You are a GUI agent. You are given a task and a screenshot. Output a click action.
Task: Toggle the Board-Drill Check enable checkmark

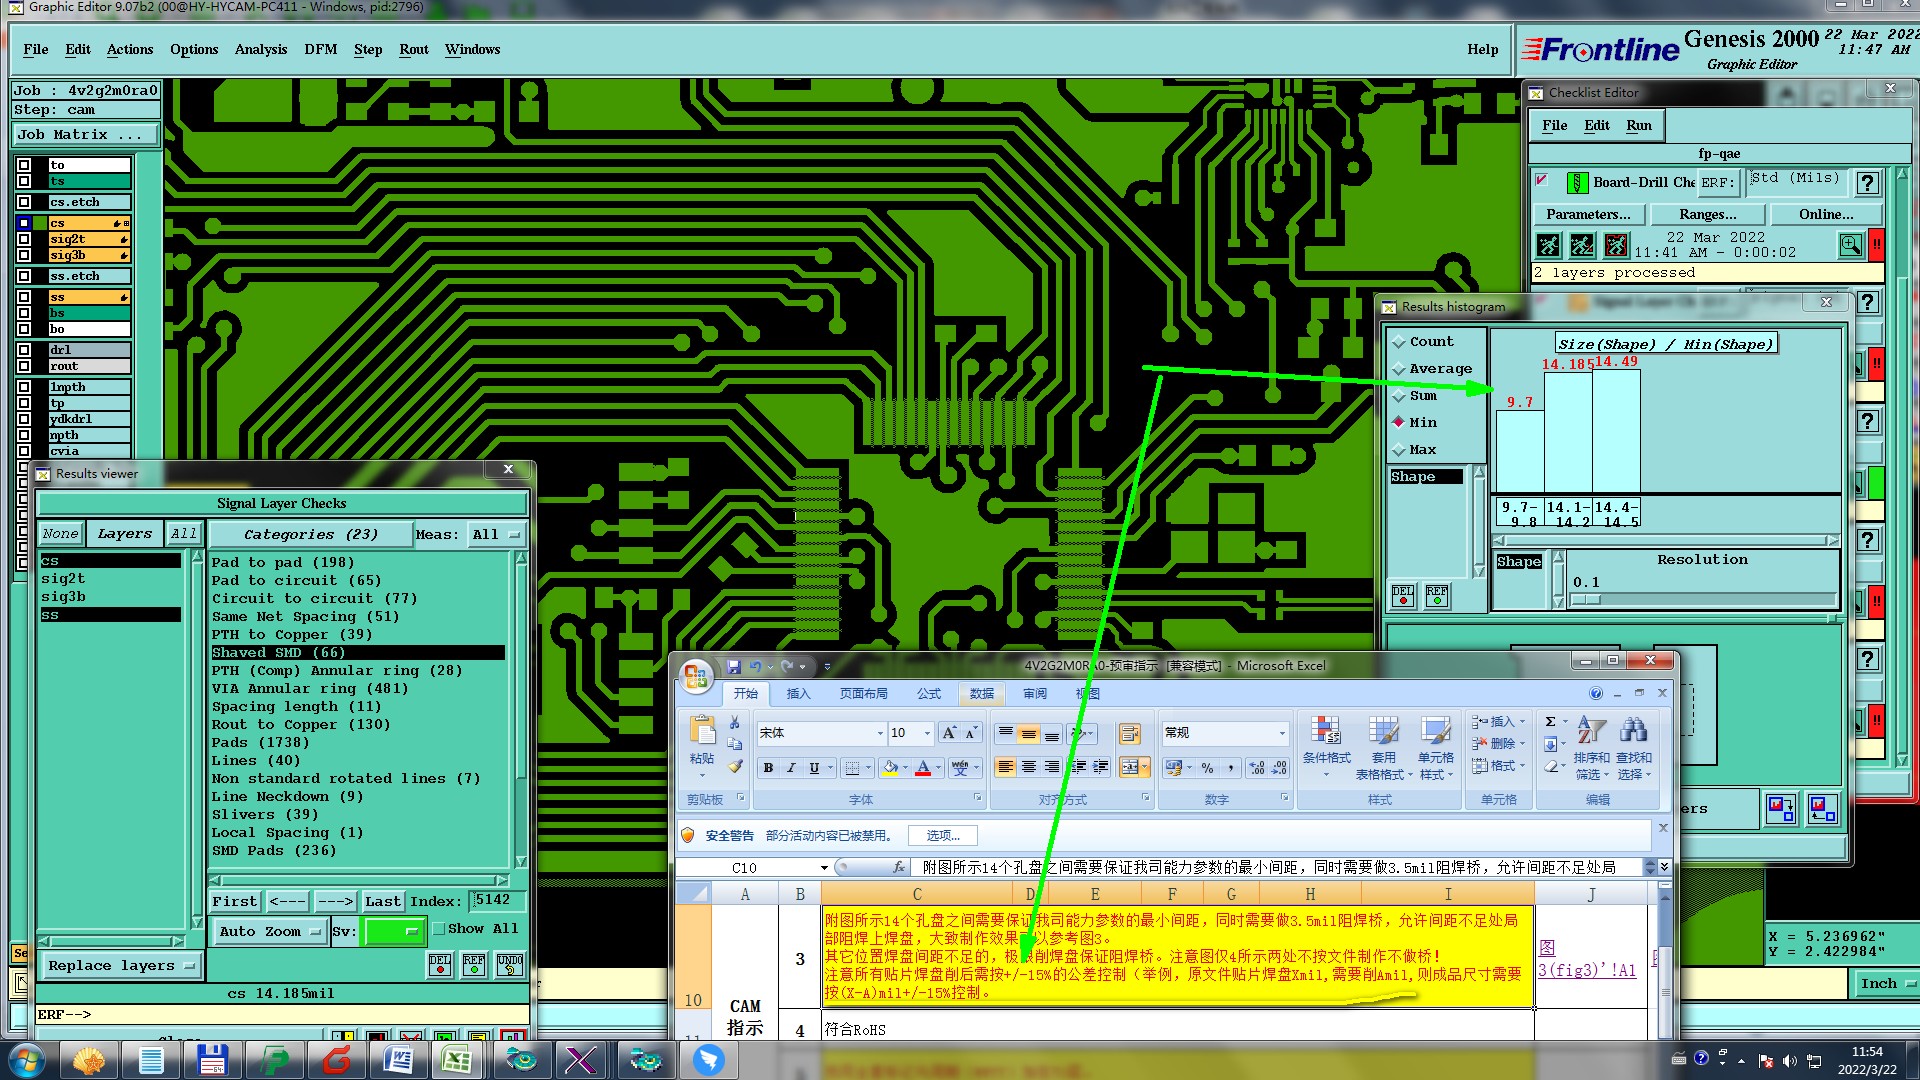[x=1542, y=181]
